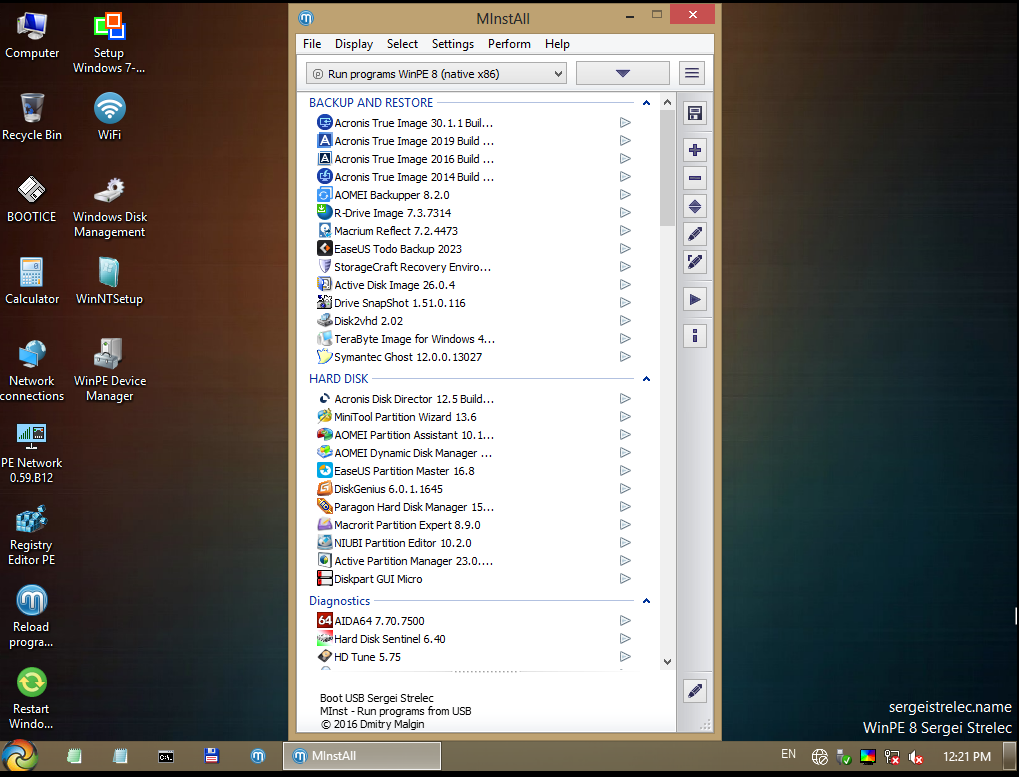Click the minus remove button in sidebar
The image size is (1019, 777).
coord(695,178)
